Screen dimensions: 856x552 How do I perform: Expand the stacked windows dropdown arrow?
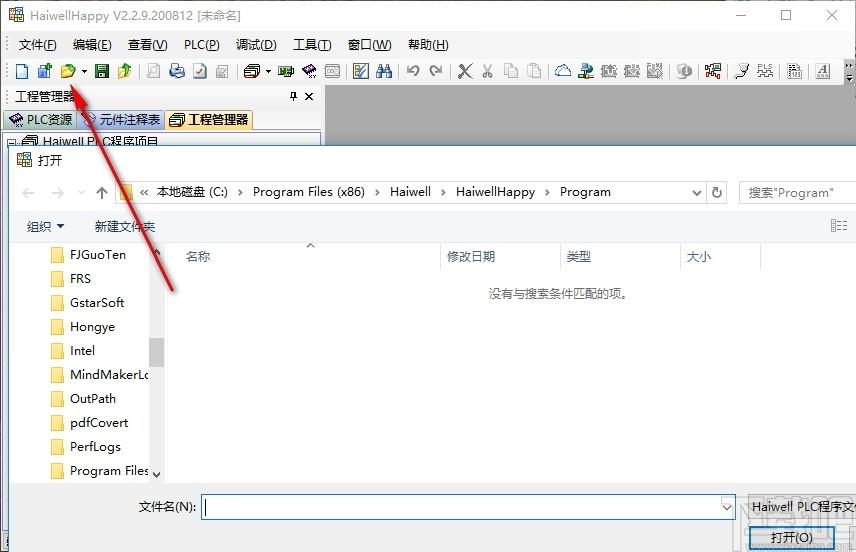click(268, 71)
